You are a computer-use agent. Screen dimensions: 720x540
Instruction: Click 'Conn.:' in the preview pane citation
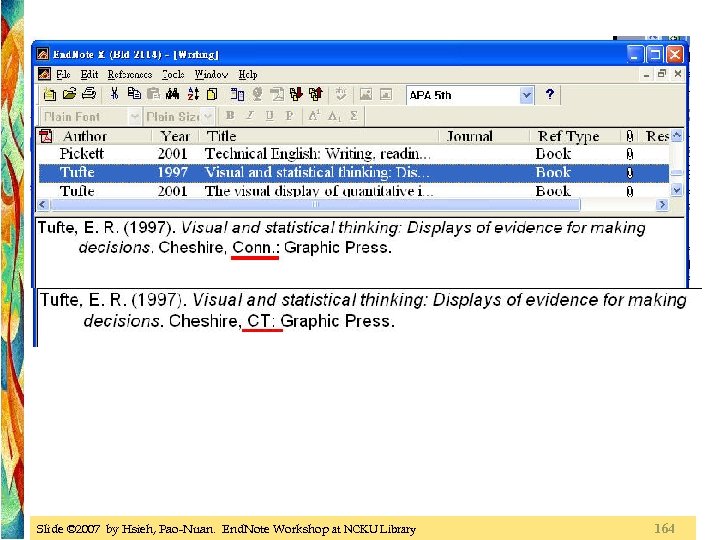[256, 248]
